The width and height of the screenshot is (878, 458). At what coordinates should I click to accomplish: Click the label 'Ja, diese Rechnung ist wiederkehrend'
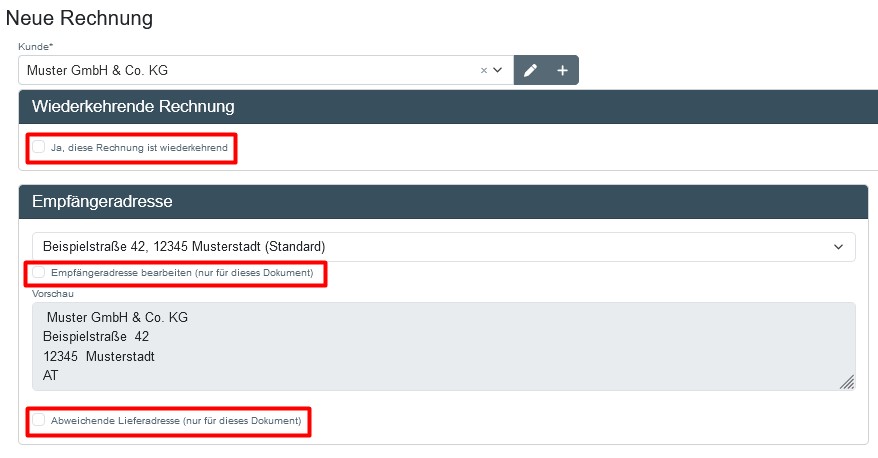pyautogui.click(x=139, y=148)
